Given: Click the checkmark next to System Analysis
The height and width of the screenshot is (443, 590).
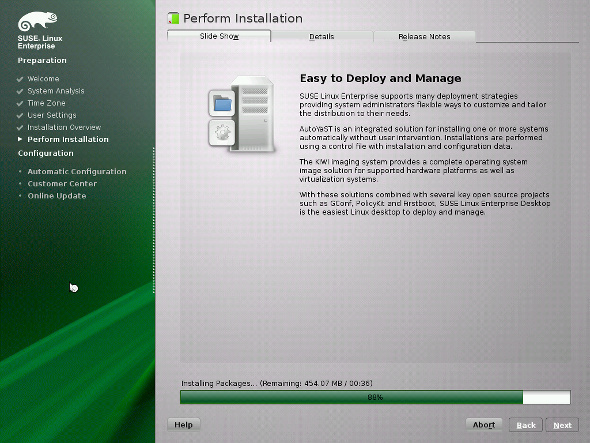Looking at the screenshot, I should point(20,91).
